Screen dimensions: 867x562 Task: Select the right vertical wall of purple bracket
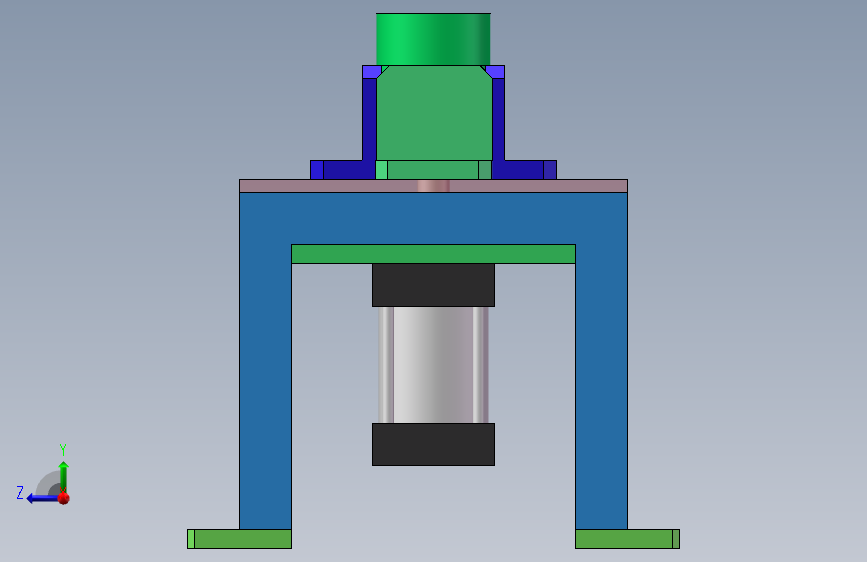click(x=498, y=119)
